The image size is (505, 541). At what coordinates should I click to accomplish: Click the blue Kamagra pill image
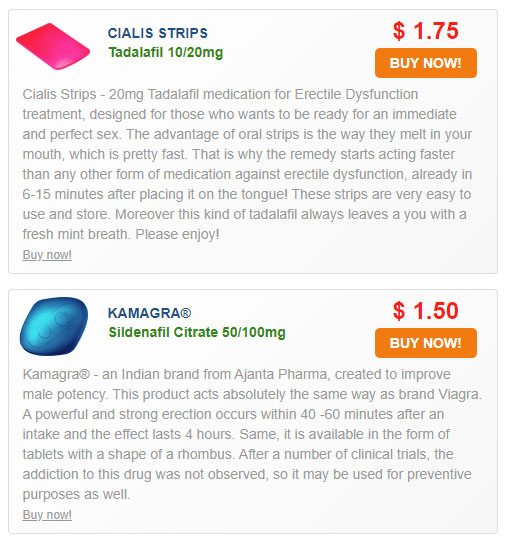pyautogui.click(x=54, y=326)
